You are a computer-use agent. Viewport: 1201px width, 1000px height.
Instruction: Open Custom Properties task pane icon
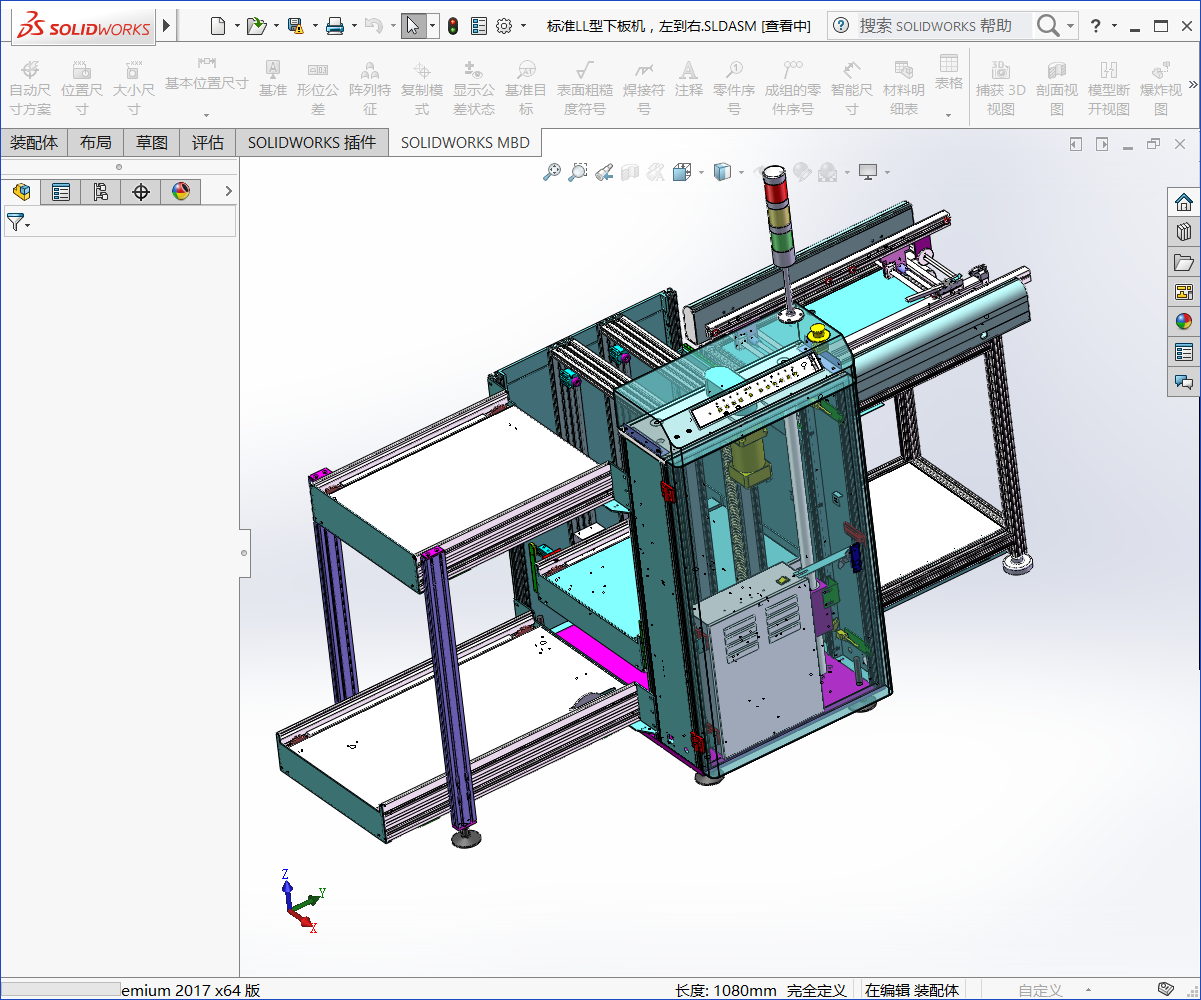[1184, 352]
